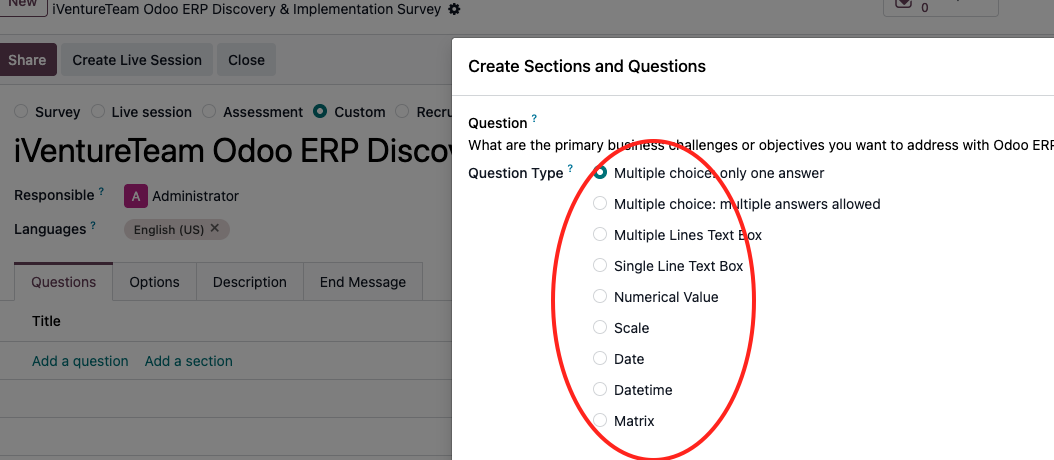Set question type to Datetime
The width and height of the screenshot is (1054, 460).
[x=600, y=389]
